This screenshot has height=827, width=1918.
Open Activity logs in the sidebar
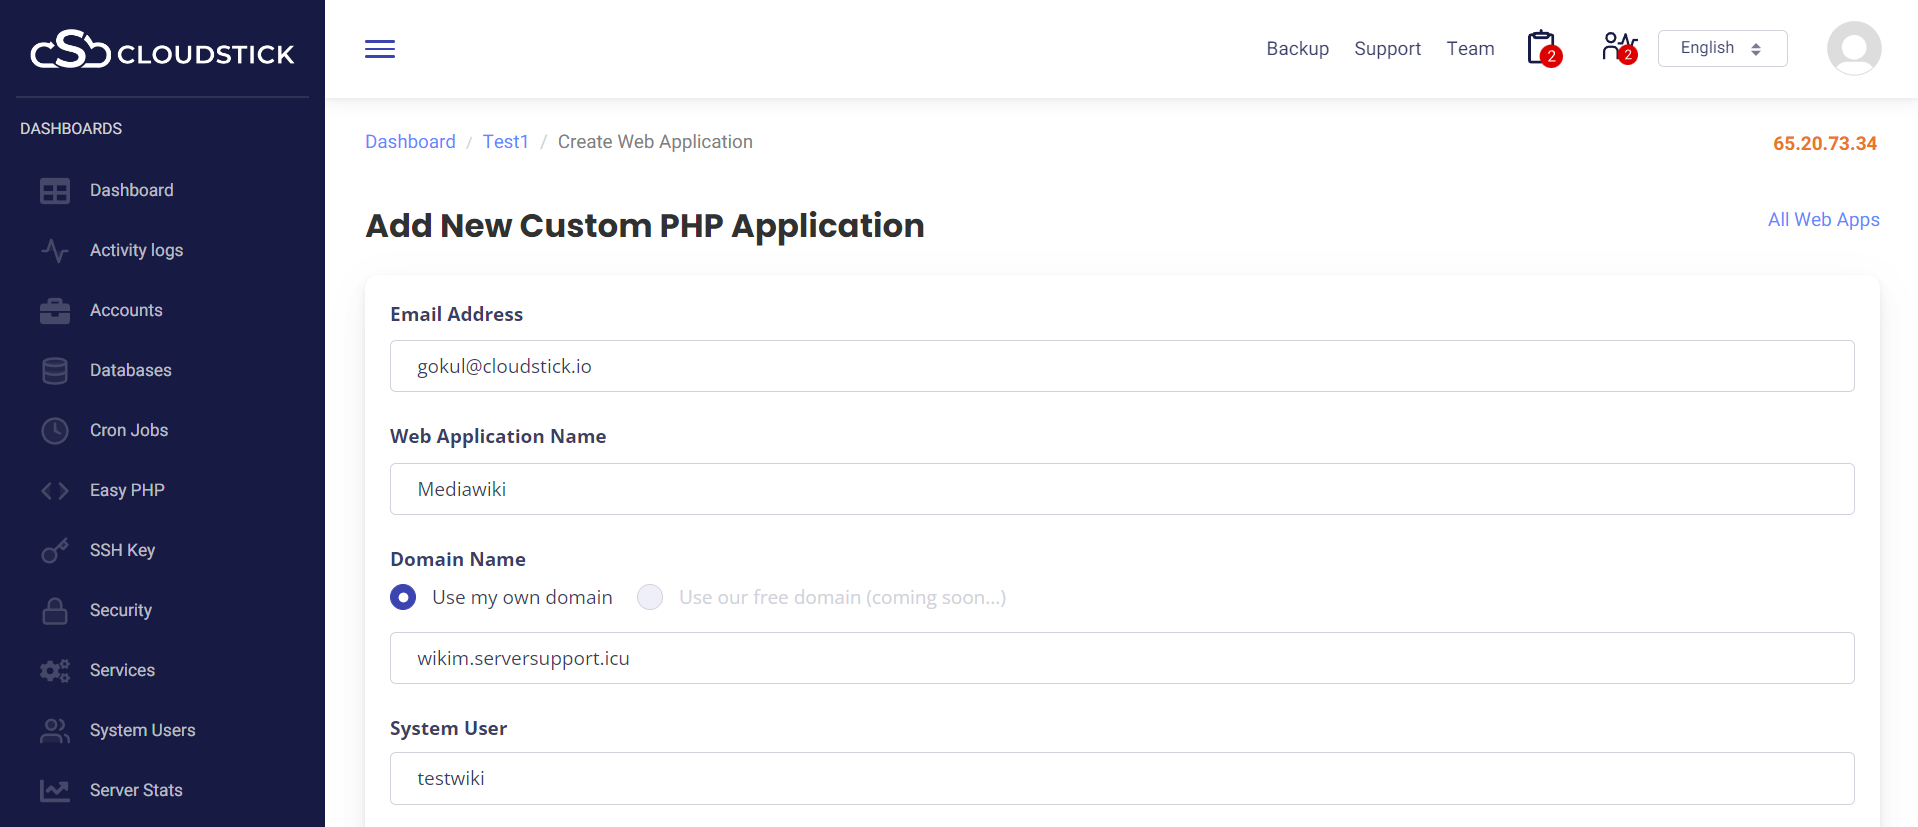(136, 250)
